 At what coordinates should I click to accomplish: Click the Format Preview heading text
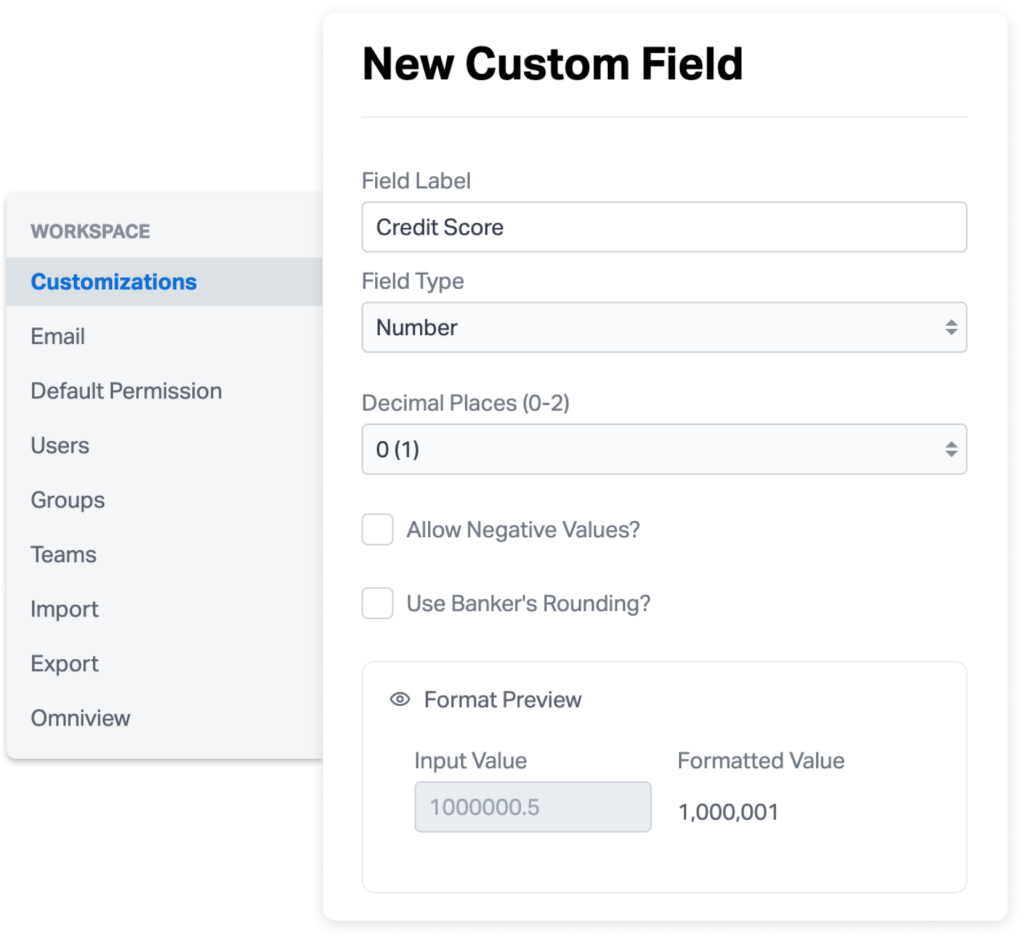tap(503, 700)
